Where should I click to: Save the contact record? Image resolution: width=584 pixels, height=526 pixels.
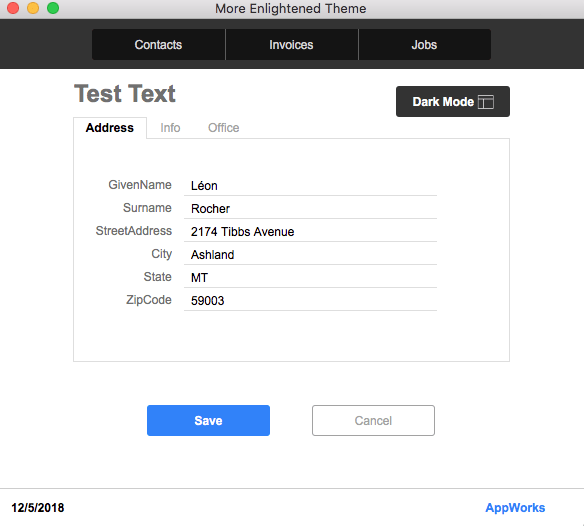pos(208,421)
